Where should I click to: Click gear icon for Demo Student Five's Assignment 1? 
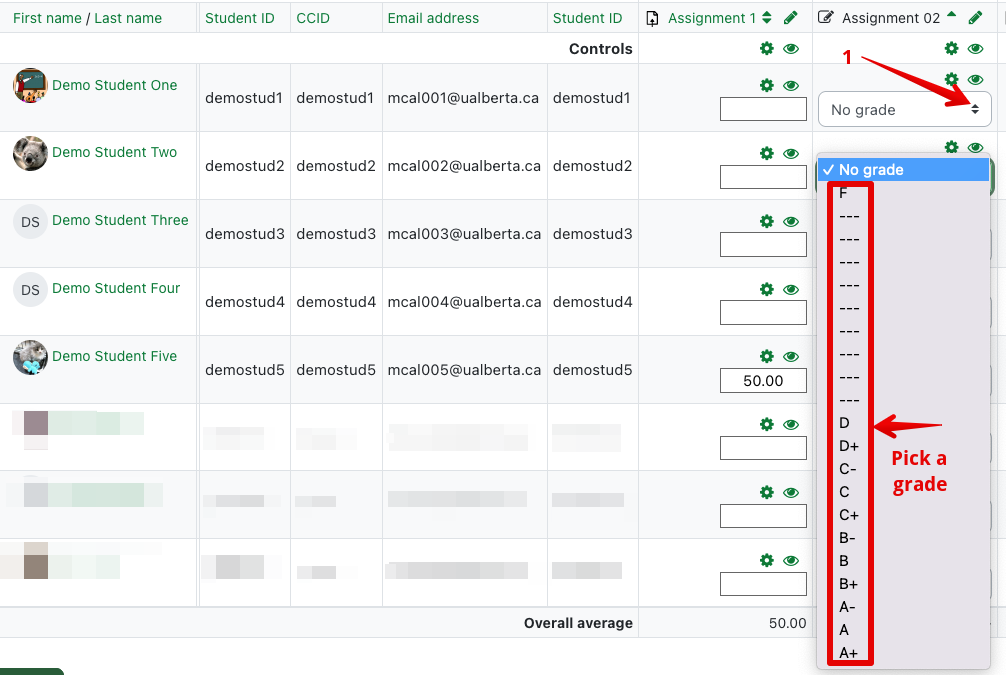coord(767,357)
